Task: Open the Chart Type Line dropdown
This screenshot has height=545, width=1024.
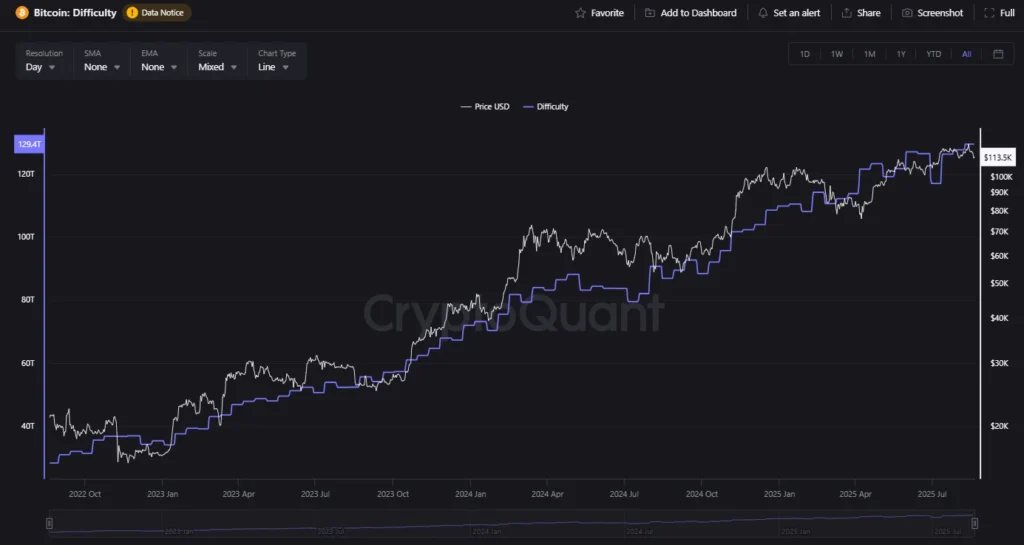Action: click(x=277, y=61)
